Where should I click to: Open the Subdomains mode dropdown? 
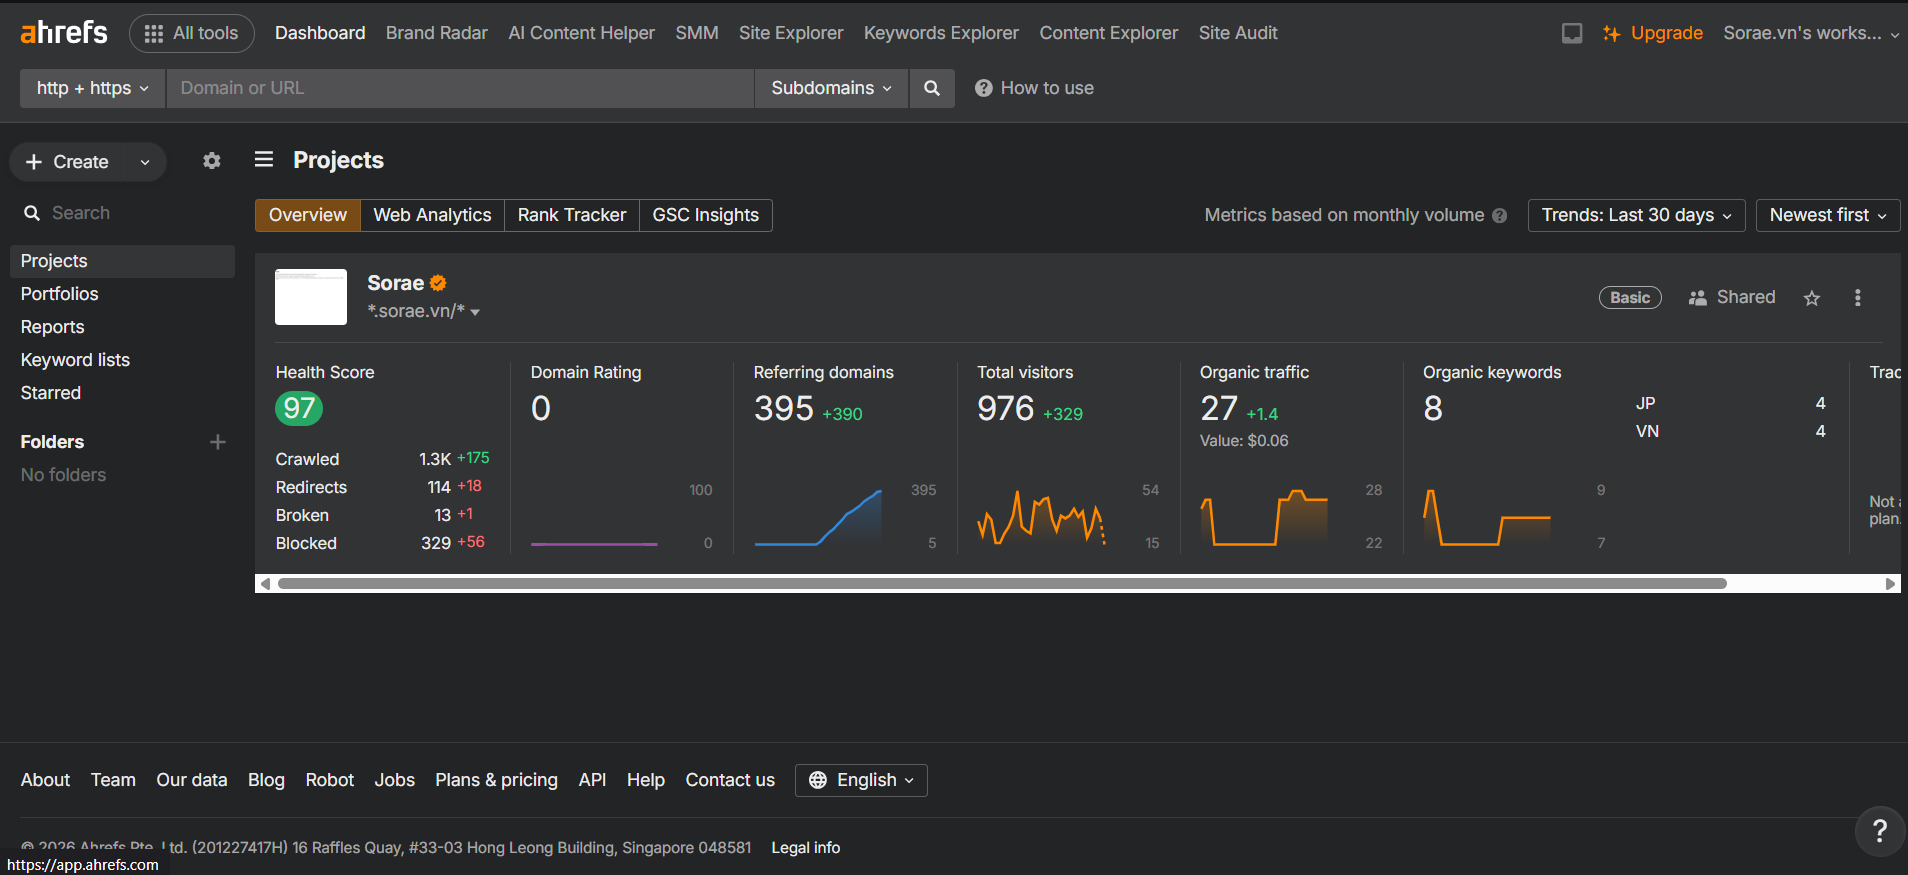(831, 88)
